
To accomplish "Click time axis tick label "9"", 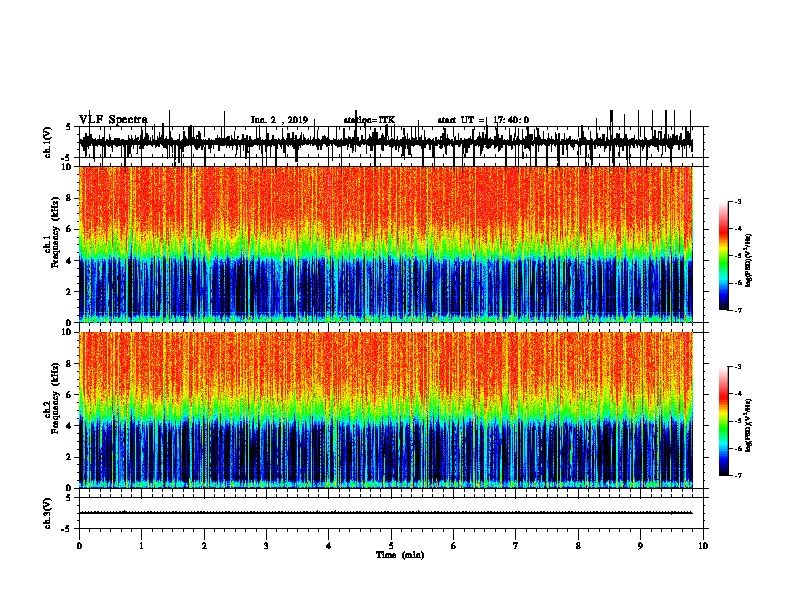I will coord(640,546).
